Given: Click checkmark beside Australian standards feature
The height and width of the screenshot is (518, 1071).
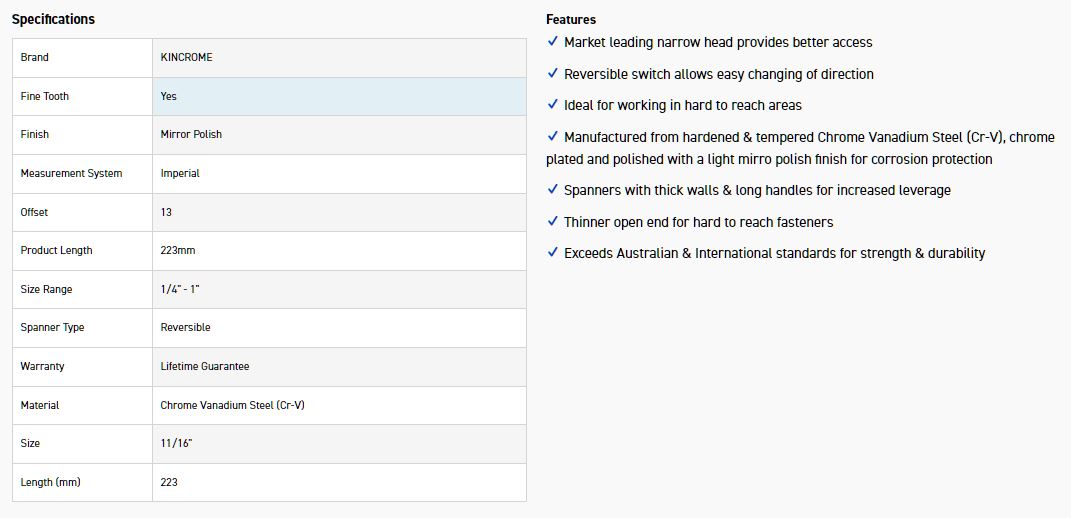Looking at the screenshot, I should pos(553,253).
